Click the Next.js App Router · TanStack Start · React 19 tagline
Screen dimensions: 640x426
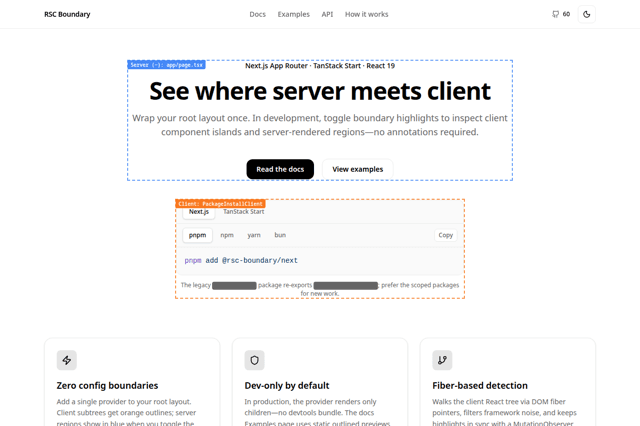tap(320, 66)
